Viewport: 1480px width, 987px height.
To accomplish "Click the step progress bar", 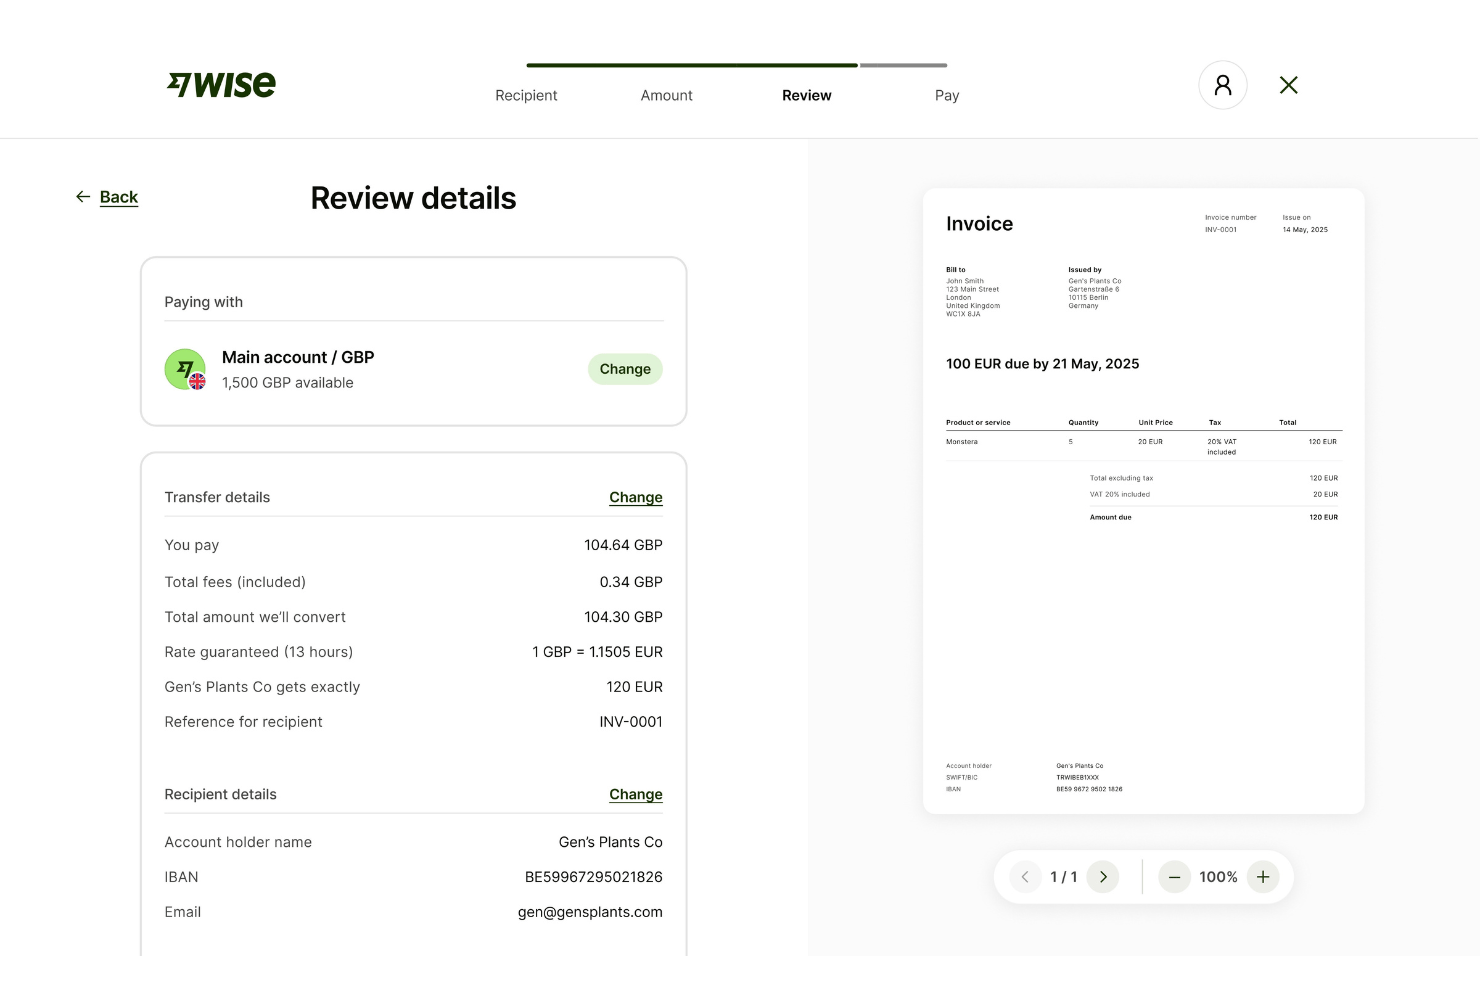I will coord(737,65).
